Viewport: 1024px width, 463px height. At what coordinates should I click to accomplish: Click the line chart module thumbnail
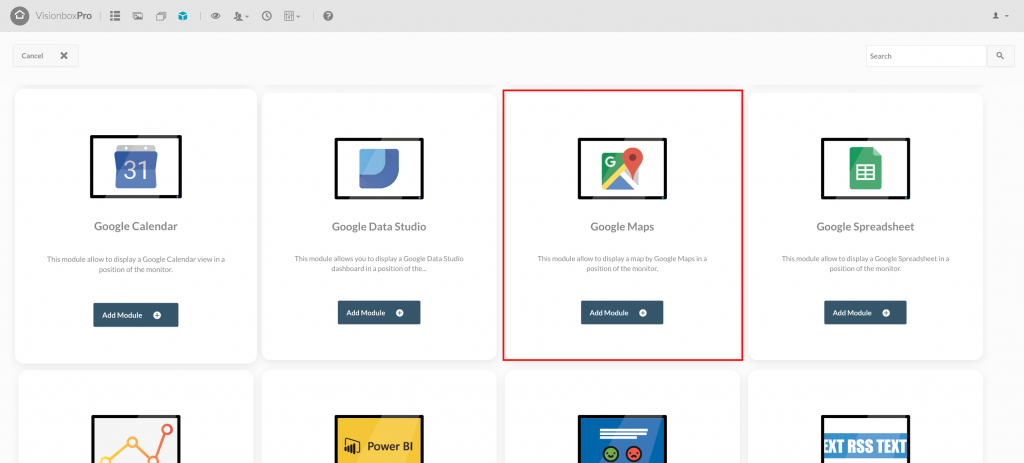pyautogui.click(x=136, y=439)
